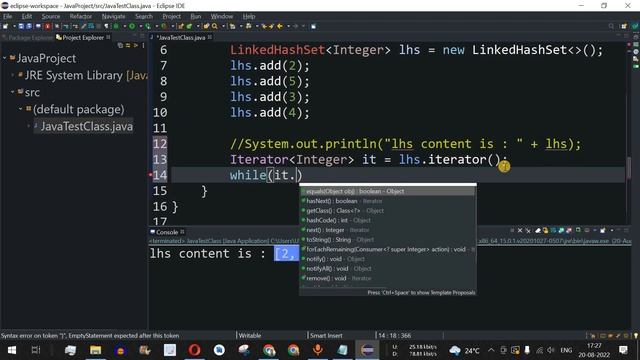Image resolution: width=640 pixels, height=360 pixels.
Task: Select equals(Object obj) proposal
Action: pyautogui.click(x=388, y=191)
